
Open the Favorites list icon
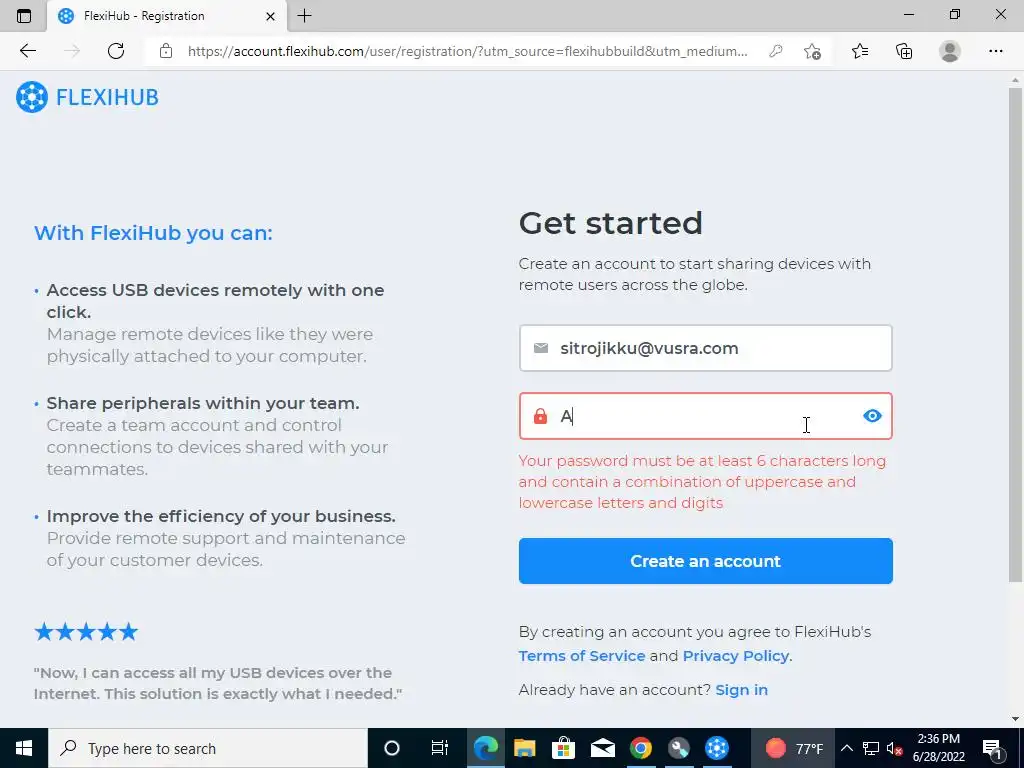point(860,51)
